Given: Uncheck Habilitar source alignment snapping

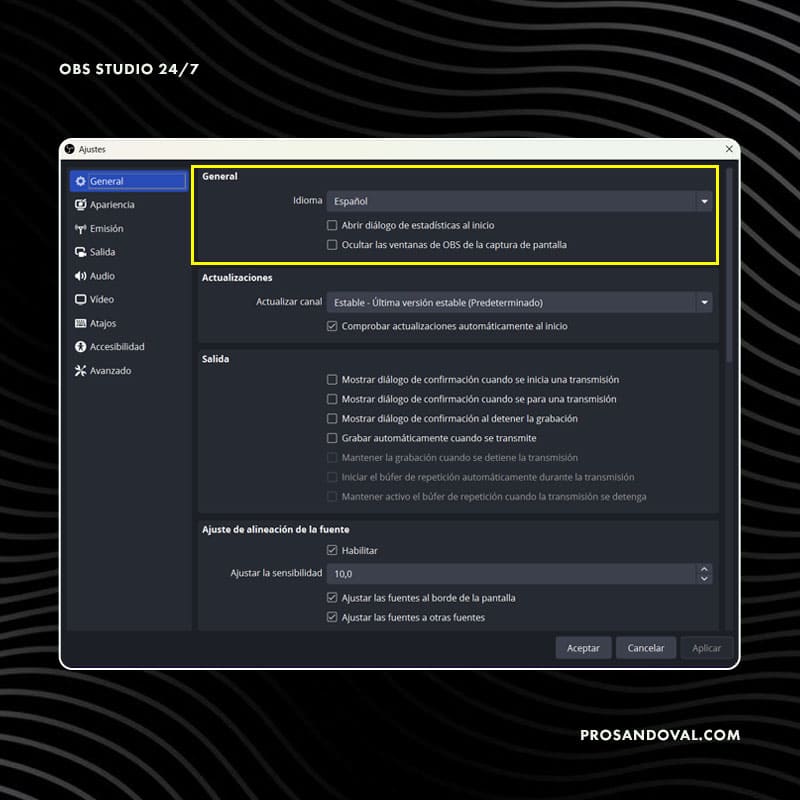Looking at the screenshot, I should tap(332, 551).
